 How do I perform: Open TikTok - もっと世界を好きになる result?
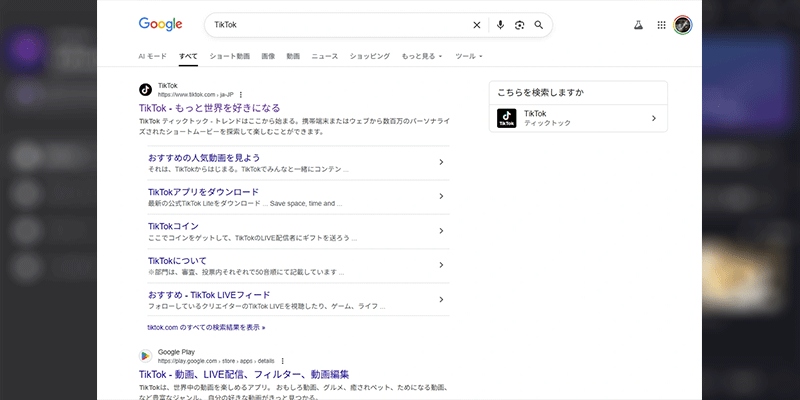[x=209, y=108]
